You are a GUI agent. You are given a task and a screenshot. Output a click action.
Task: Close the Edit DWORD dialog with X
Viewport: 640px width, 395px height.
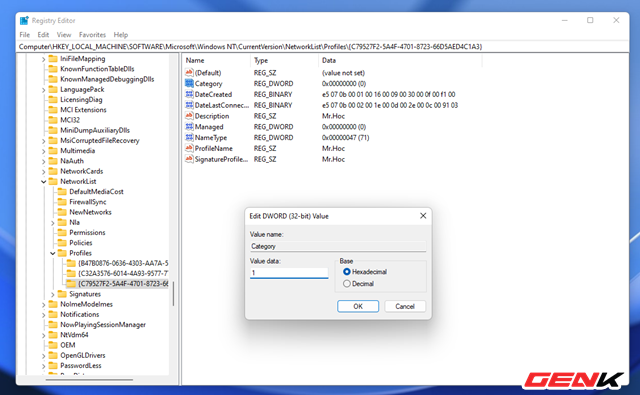coord(423,216)
